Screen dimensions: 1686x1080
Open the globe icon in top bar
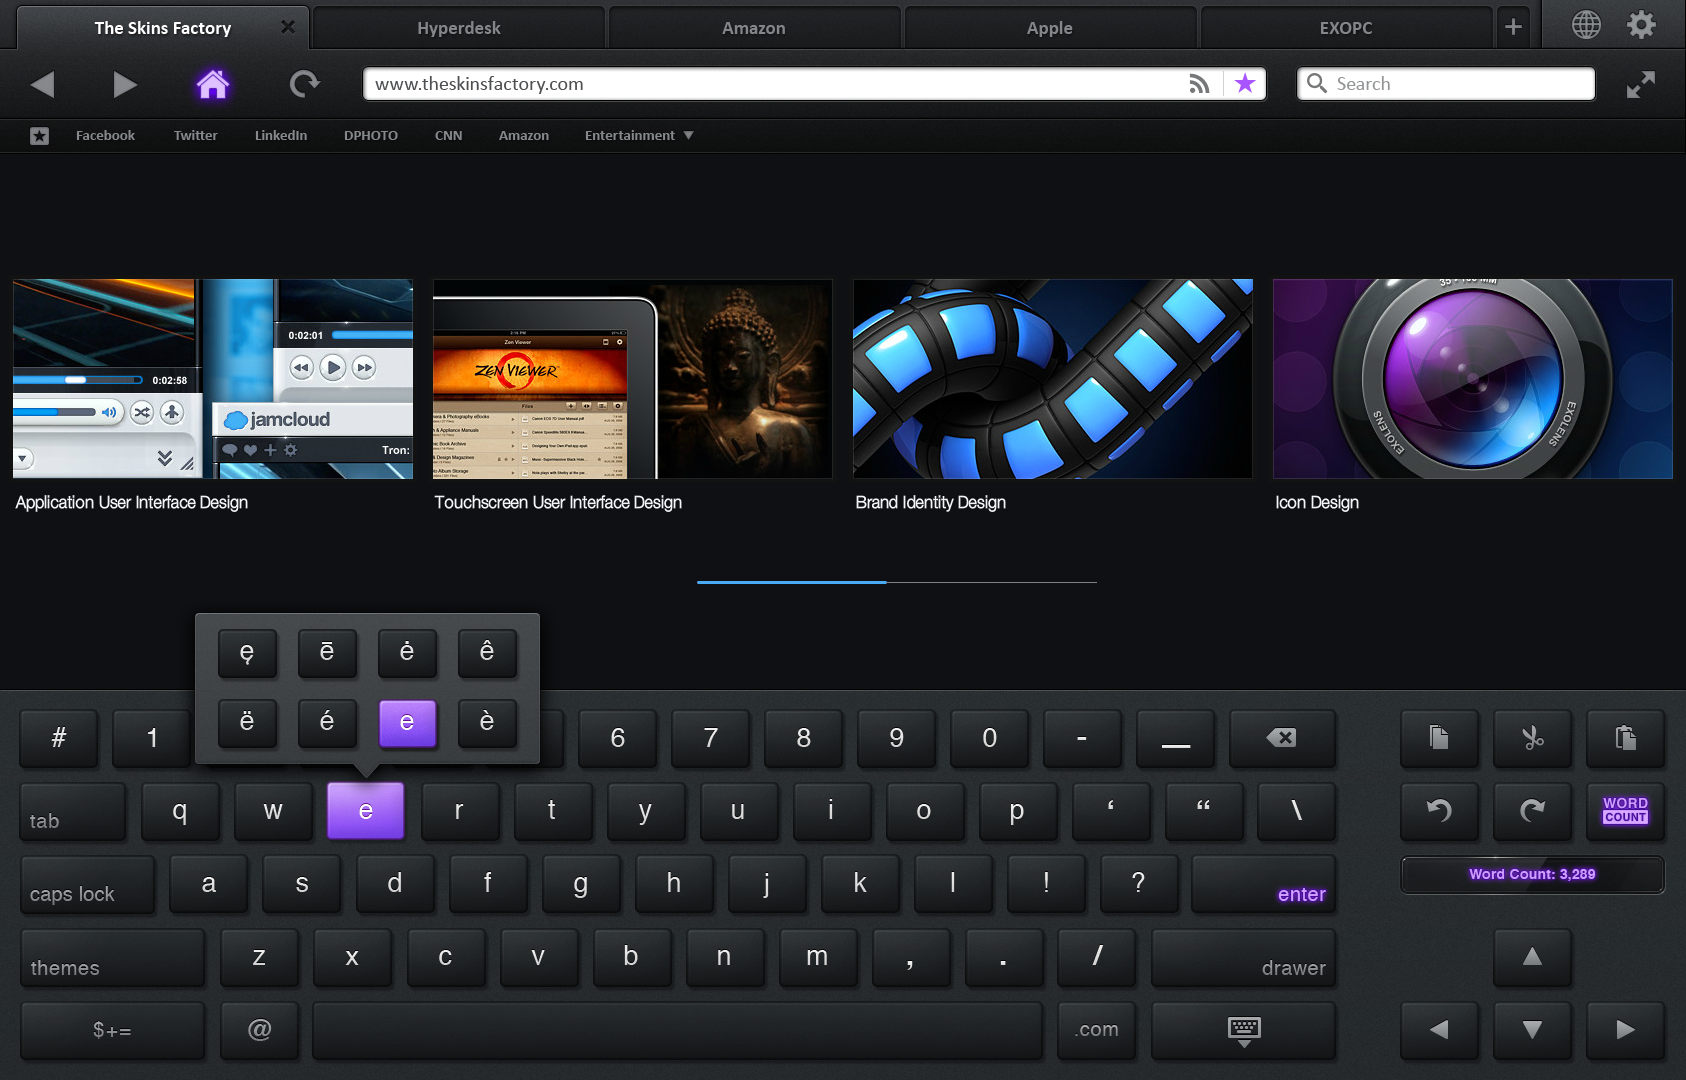(1586, 25)
